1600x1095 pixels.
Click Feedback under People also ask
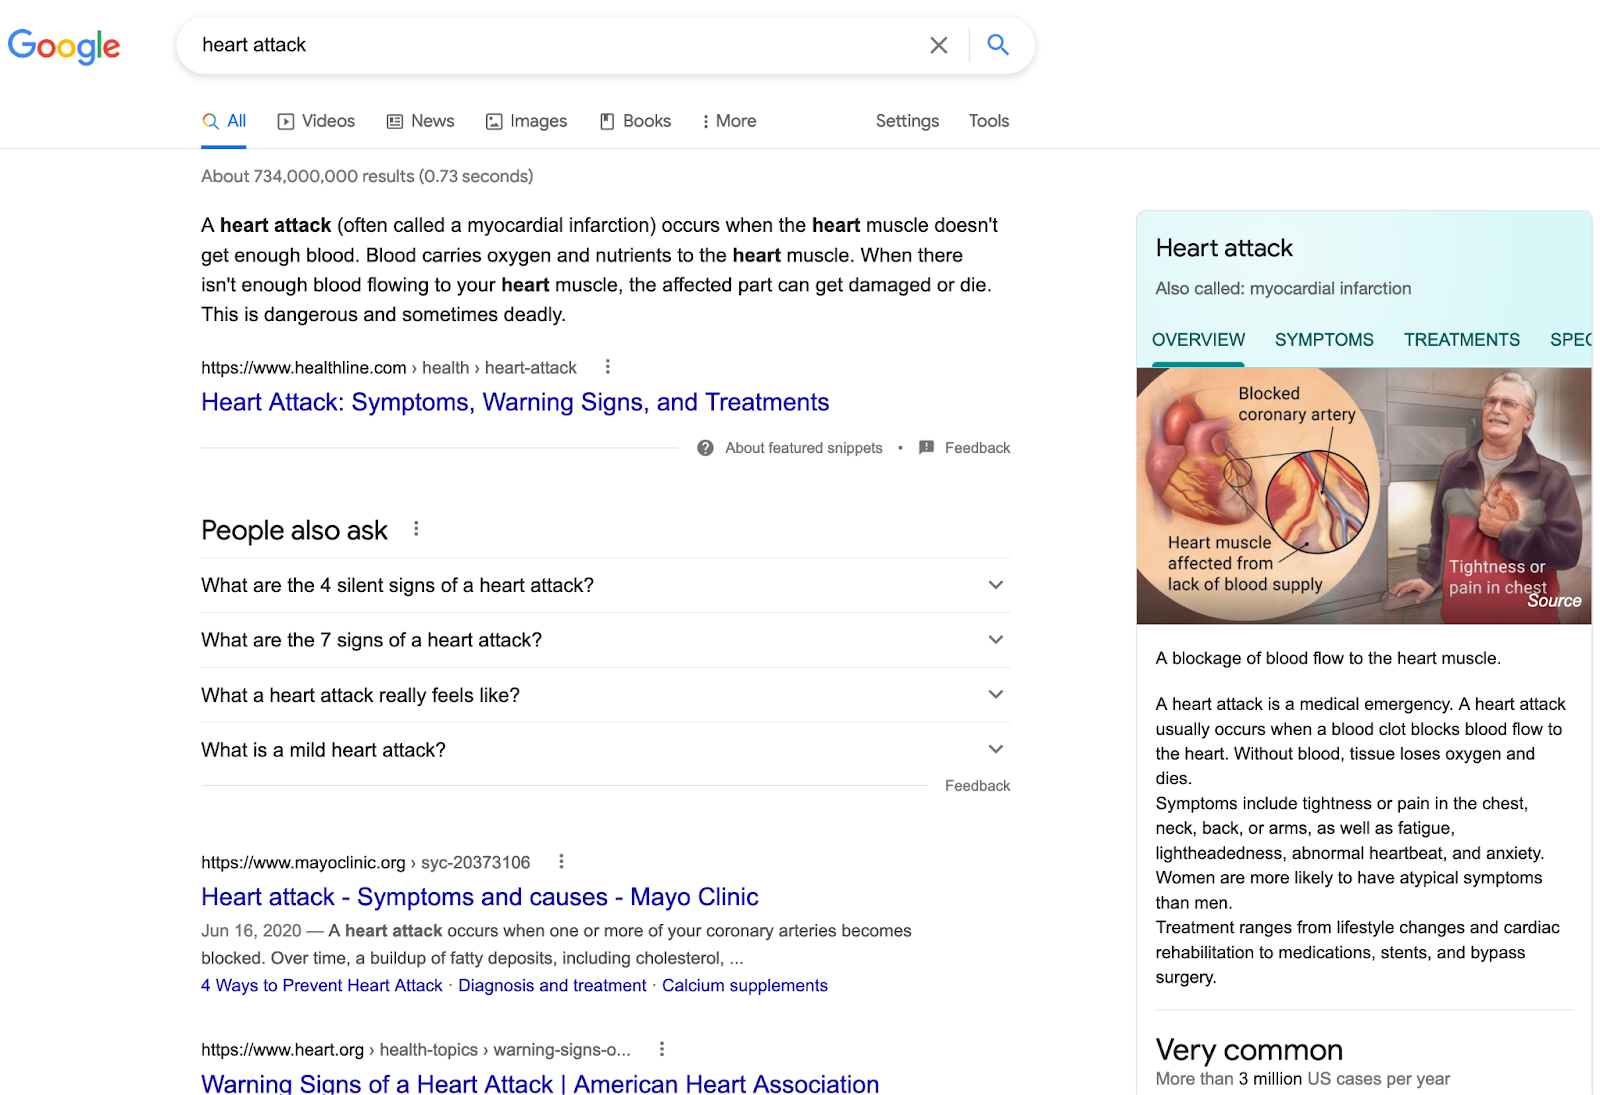(x=977, y=786)
